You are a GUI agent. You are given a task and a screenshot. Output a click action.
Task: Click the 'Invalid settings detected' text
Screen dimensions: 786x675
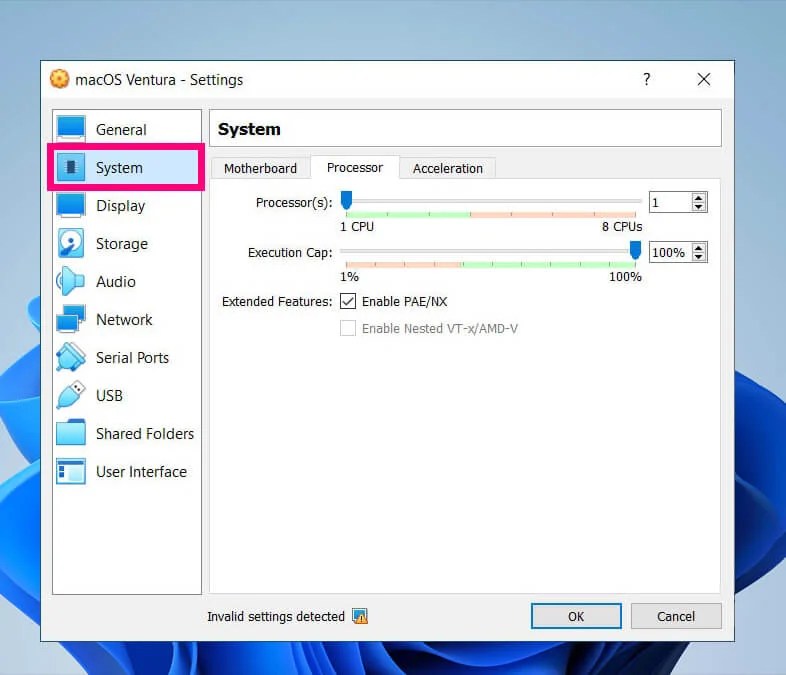point(276,616)
